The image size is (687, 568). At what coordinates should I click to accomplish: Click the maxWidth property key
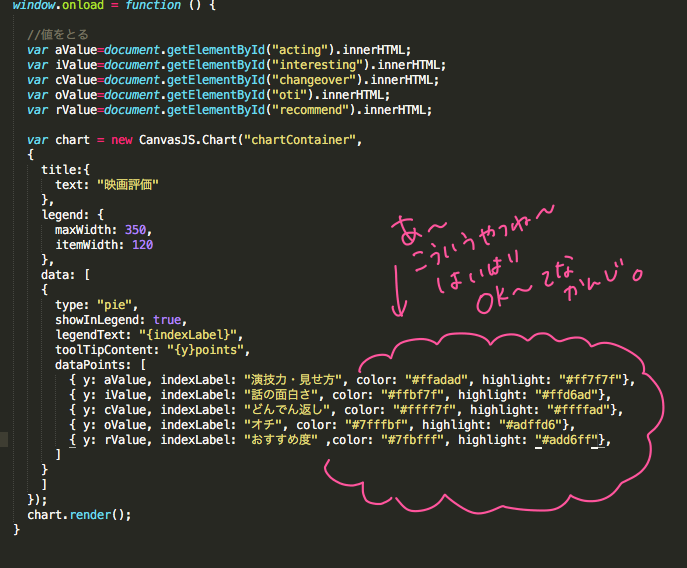pyautogui.click(x=83, y=230)
